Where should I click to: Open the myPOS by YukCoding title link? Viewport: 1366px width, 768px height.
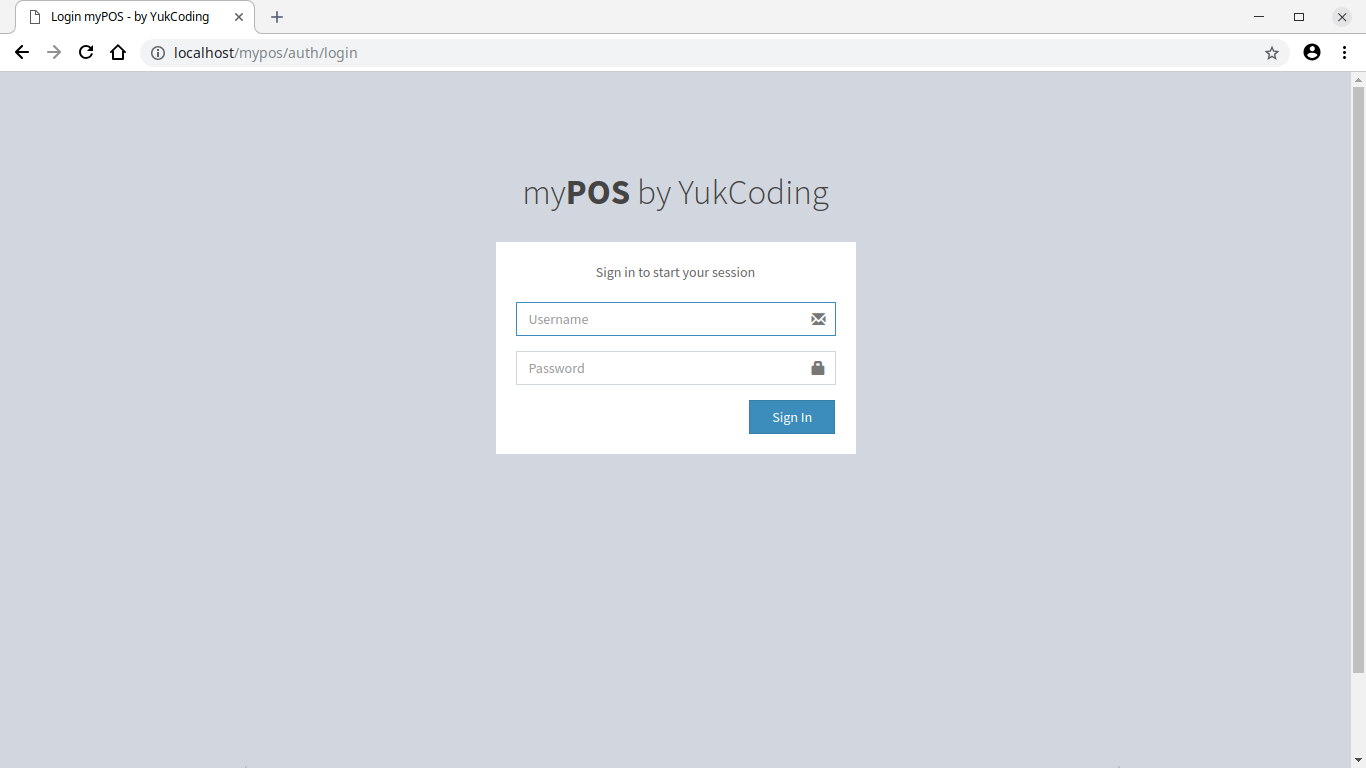[676, 192]
